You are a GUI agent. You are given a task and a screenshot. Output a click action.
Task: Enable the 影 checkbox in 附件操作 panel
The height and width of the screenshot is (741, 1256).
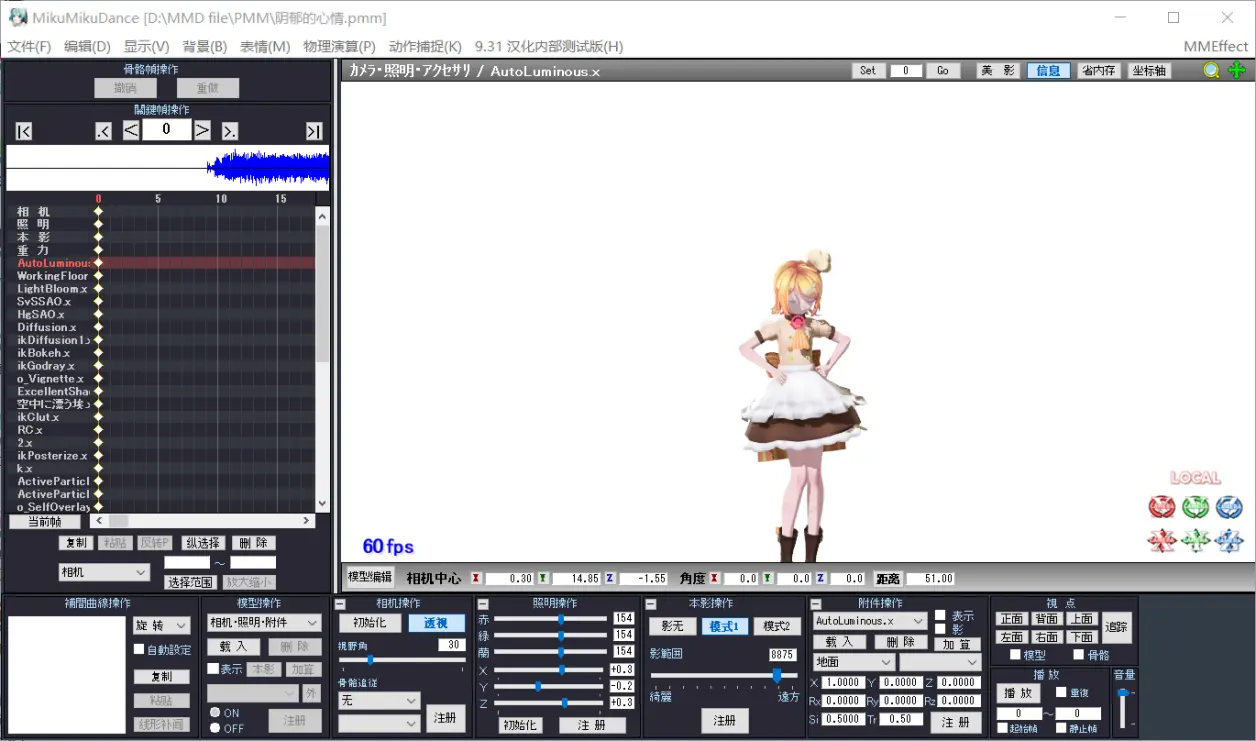click(x=940, y=629)
